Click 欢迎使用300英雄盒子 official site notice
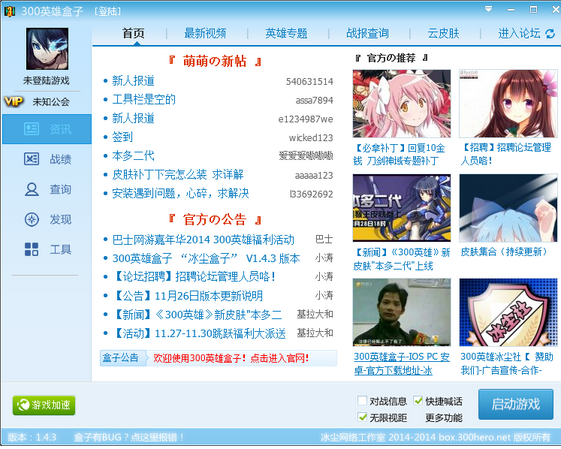 tap(231, 358)
